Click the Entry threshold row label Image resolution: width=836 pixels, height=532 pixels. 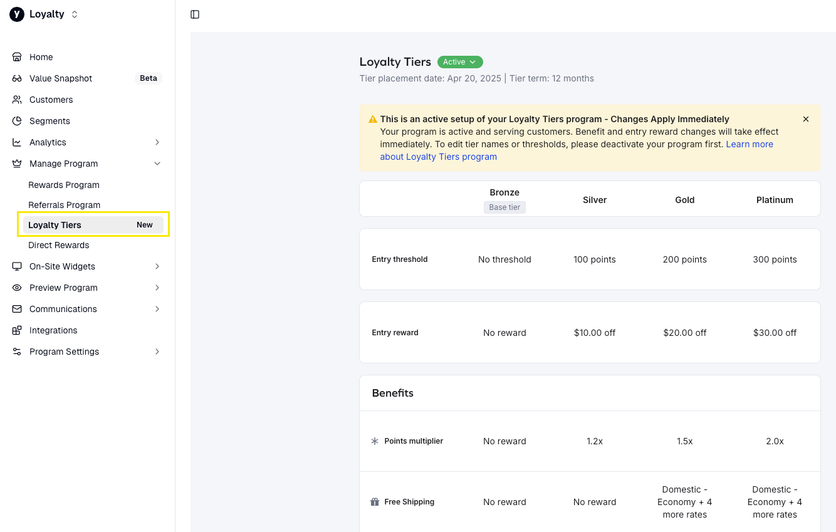point(399,260)
